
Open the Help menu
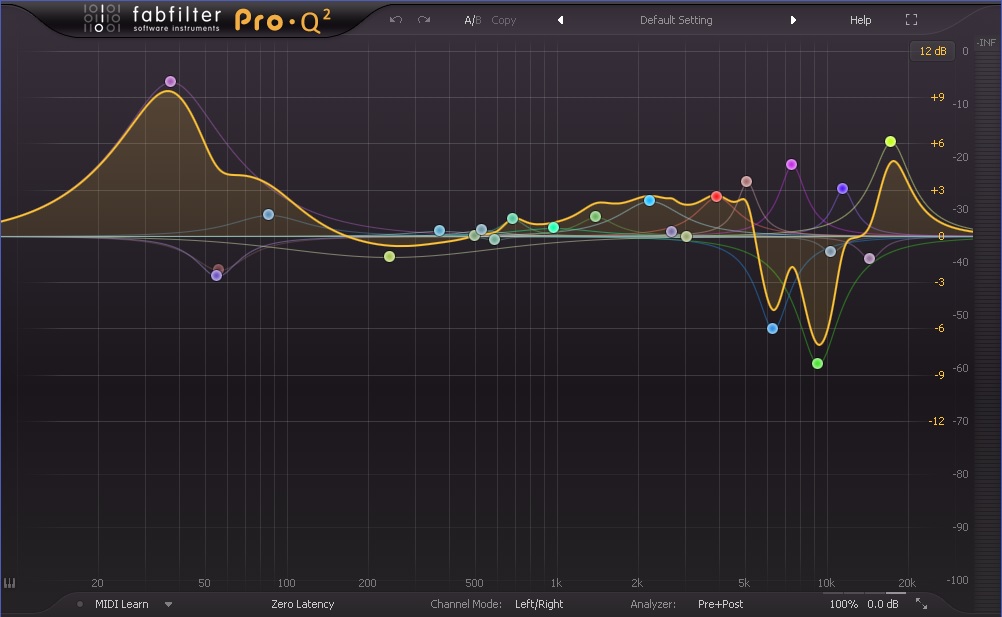(860, 20)
